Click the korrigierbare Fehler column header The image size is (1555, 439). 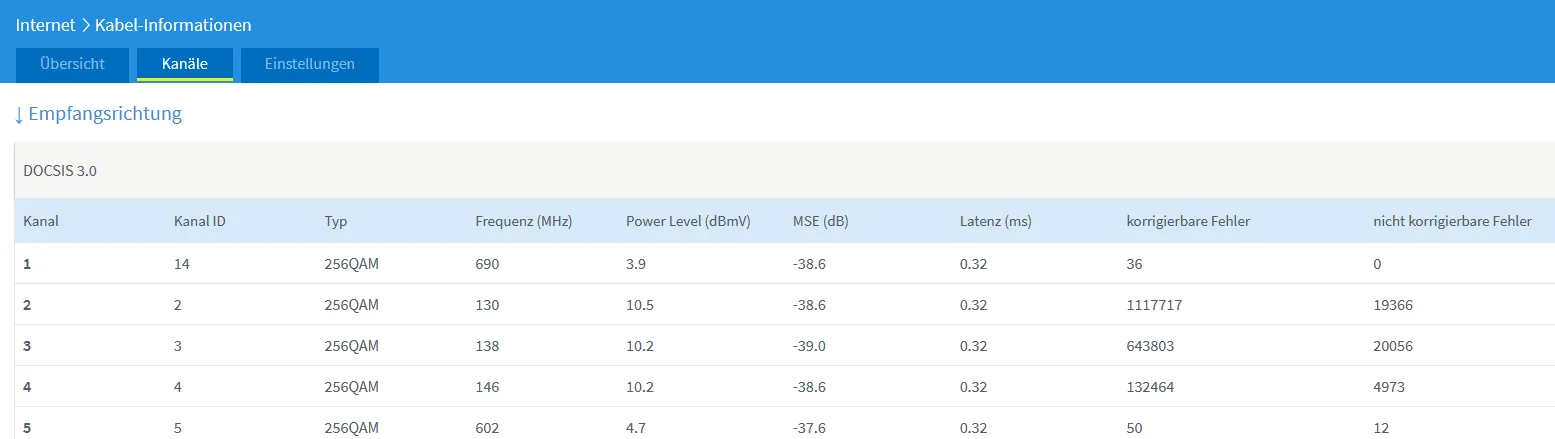(x=1188, y=221)
